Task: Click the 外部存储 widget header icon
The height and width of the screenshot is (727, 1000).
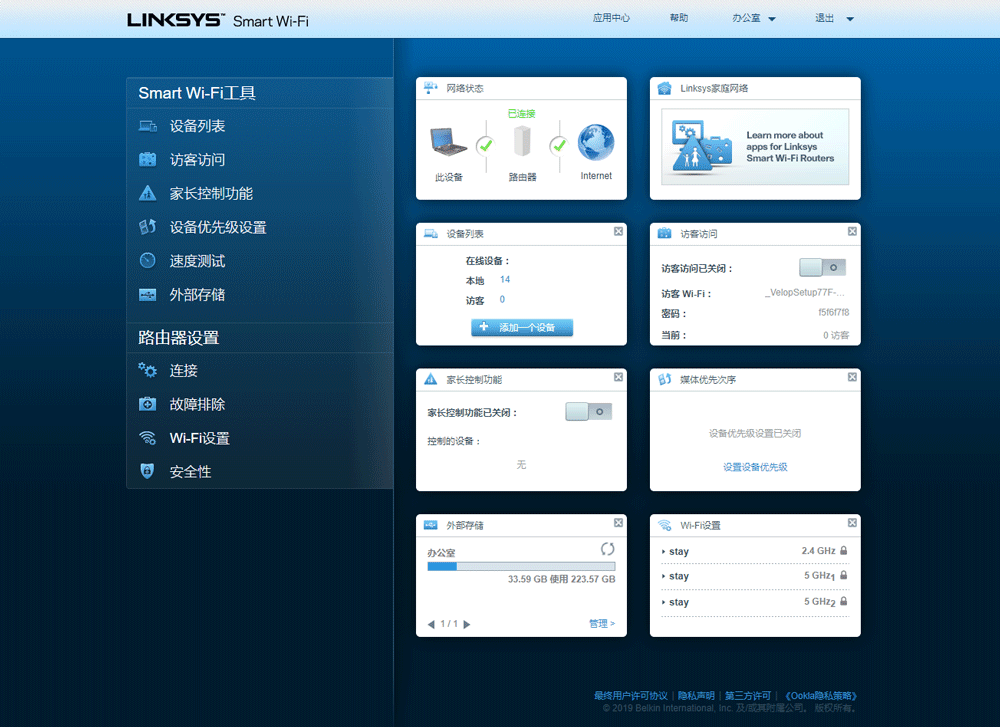Action: pos(430,525)
